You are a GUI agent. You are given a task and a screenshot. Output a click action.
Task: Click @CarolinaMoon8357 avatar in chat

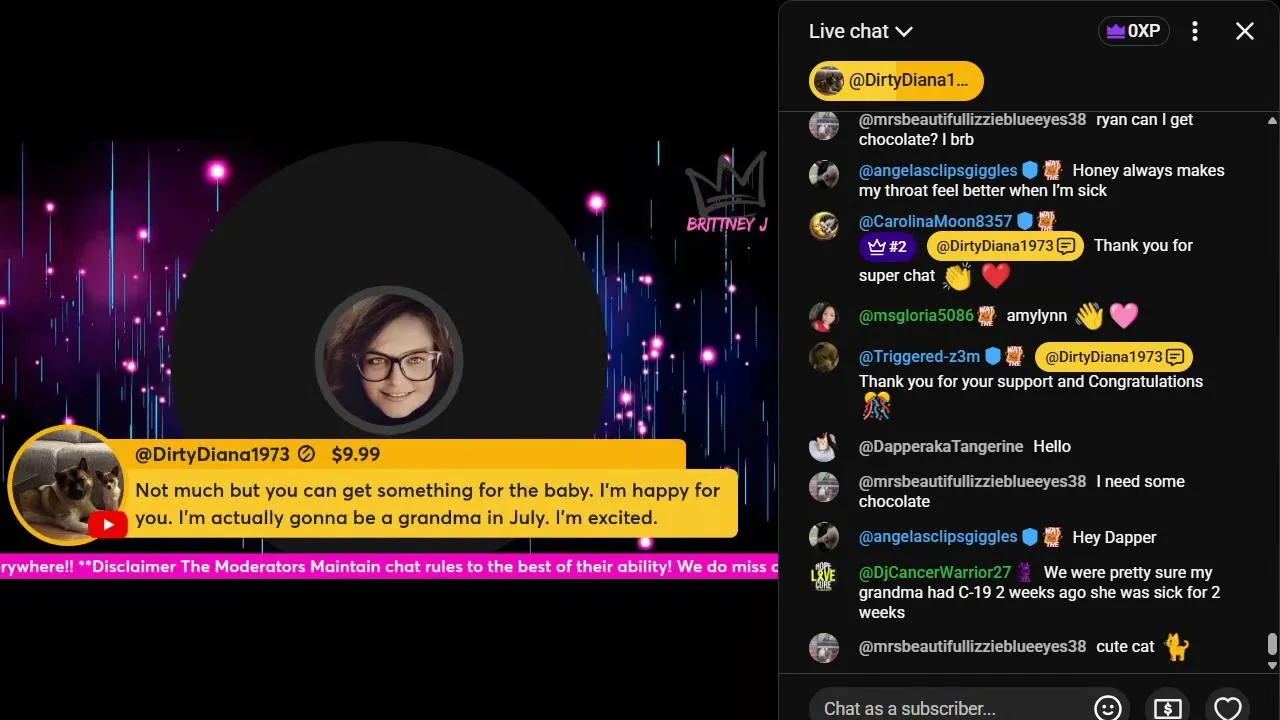[823, 225]
